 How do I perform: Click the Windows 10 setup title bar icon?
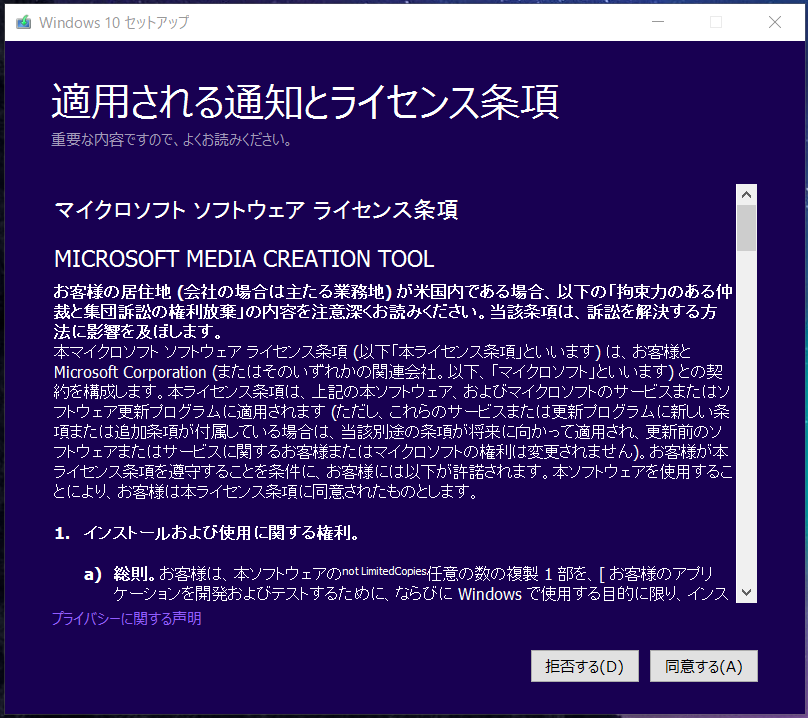(x=22, y=23)
